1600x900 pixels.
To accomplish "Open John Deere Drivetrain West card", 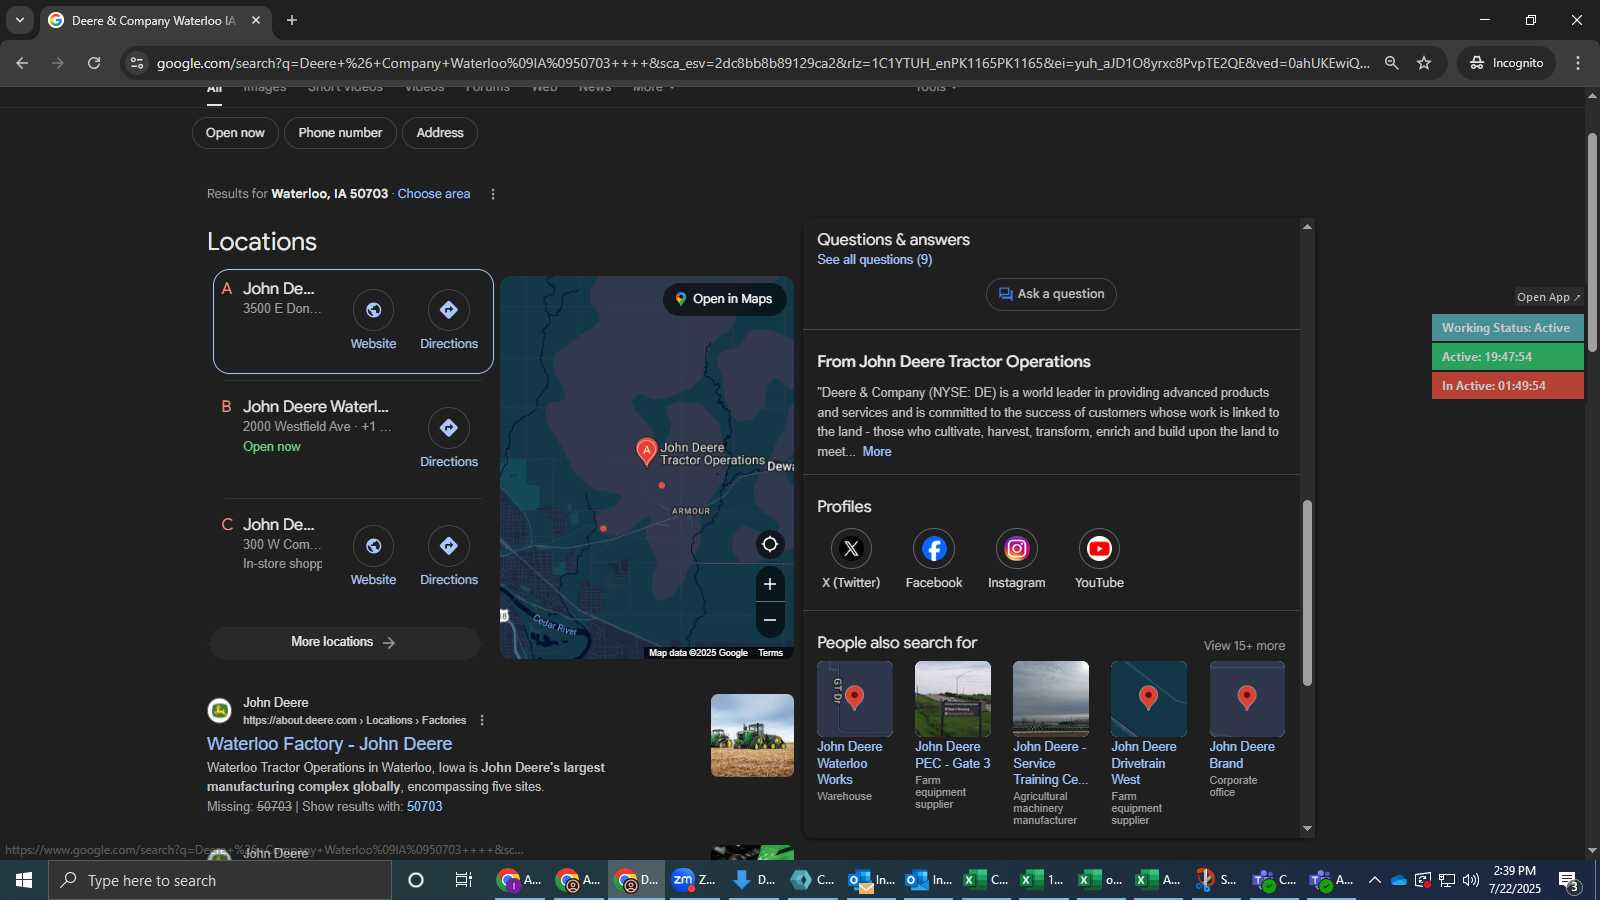I will 1149,744.
